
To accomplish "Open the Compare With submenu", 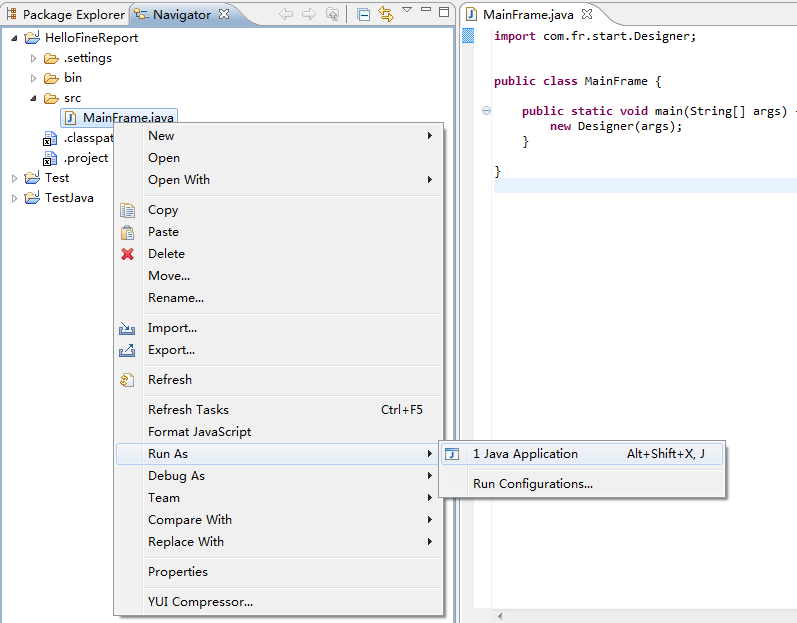I will click(x=279, y=520).
